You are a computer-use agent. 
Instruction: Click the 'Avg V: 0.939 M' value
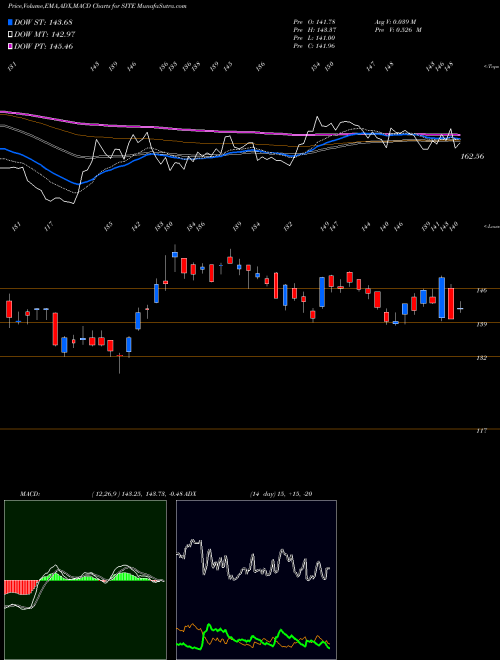[x=395, y=21]
